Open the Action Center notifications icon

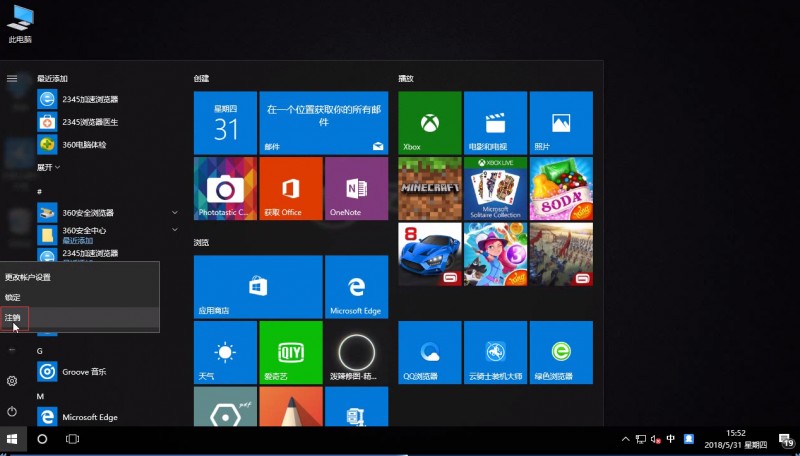pyautogui.click(x=786, y=439)
